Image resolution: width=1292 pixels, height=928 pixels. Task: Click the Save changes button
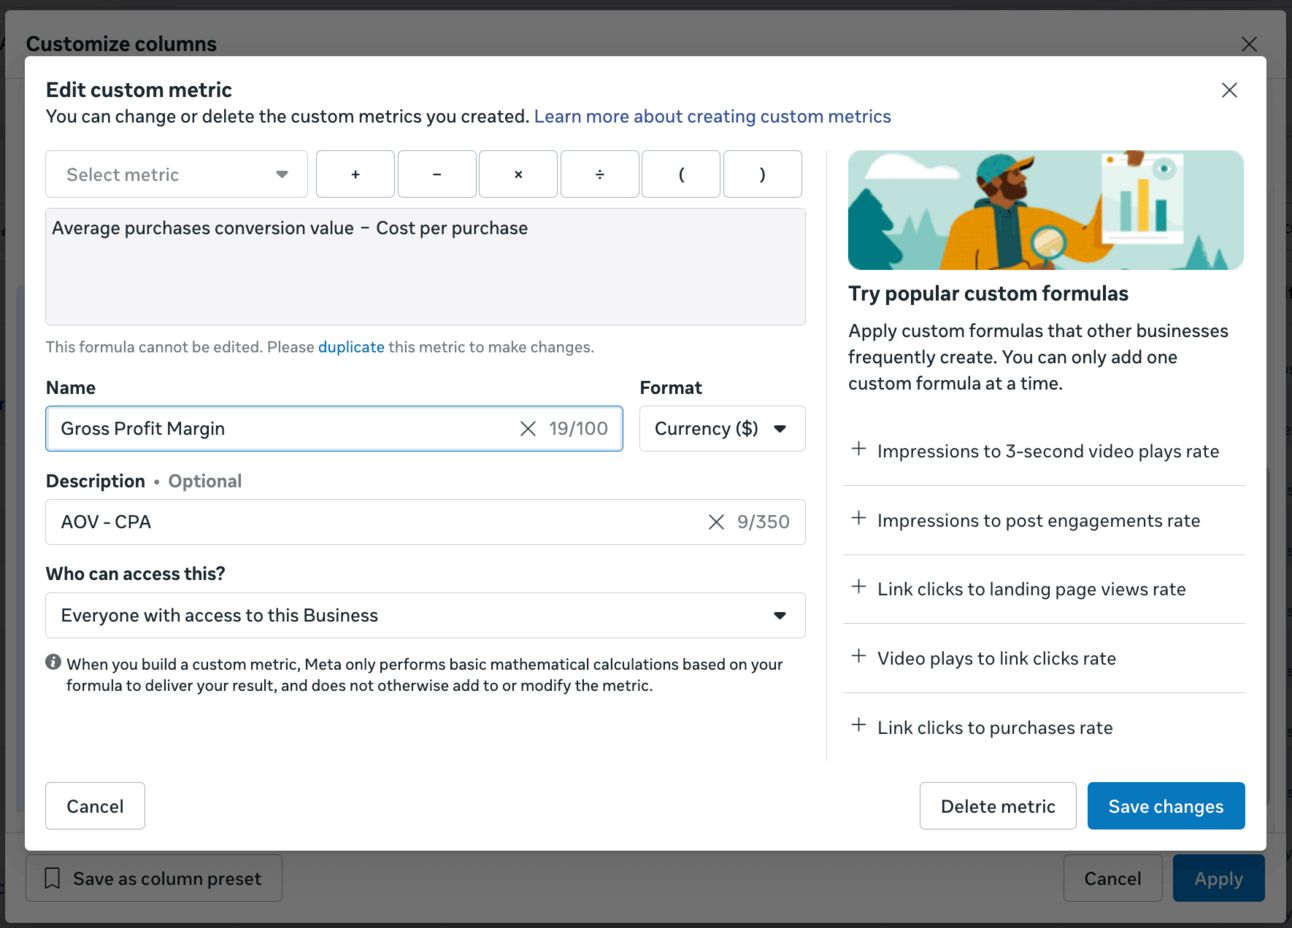pos(1166,806)
